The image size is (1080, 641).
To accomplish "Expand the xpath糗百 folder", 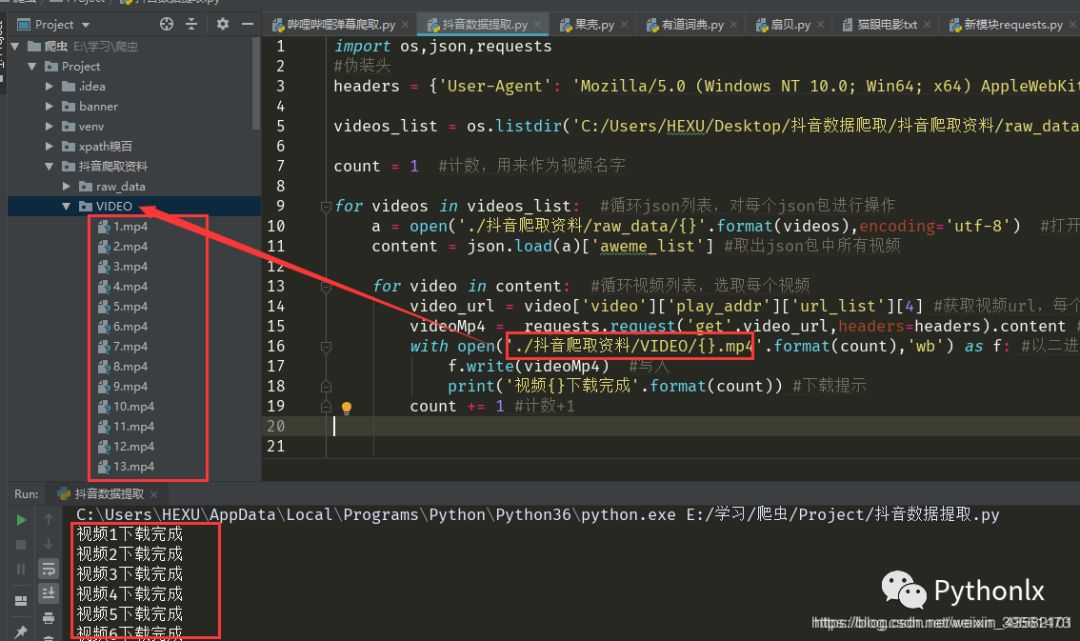I will point(49,146).
